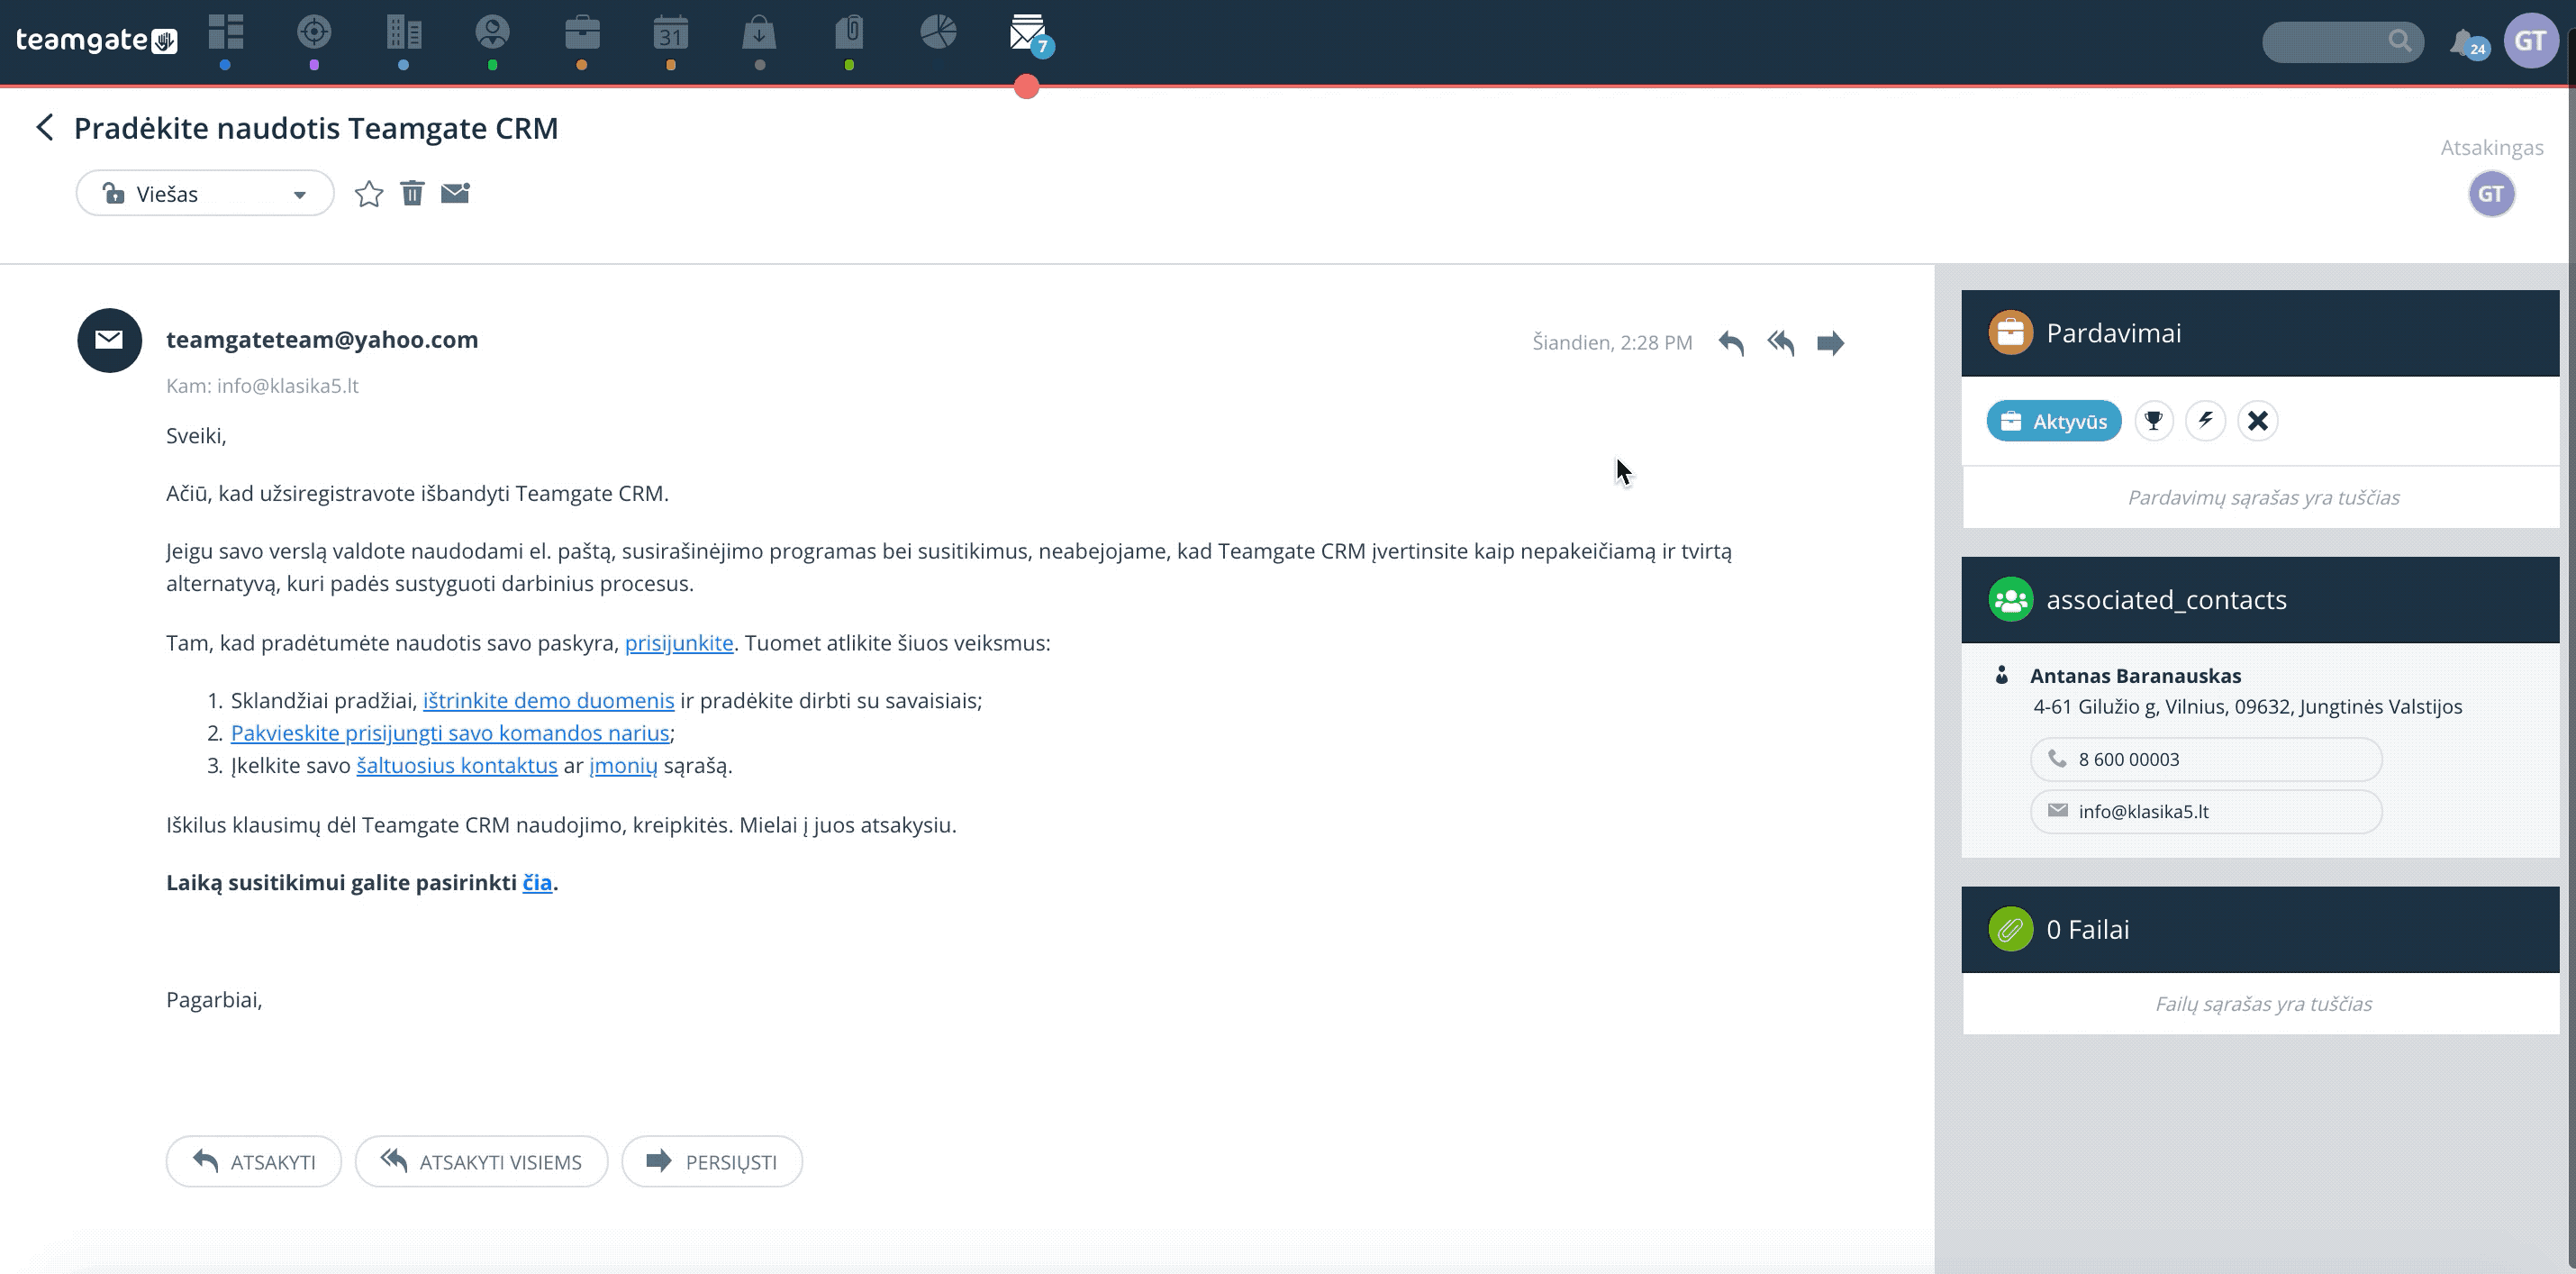The width and height of the screenshot is (2576, 1274).
Task: Go back using the arrow beside the title
Action: click(x=44, y=128)
